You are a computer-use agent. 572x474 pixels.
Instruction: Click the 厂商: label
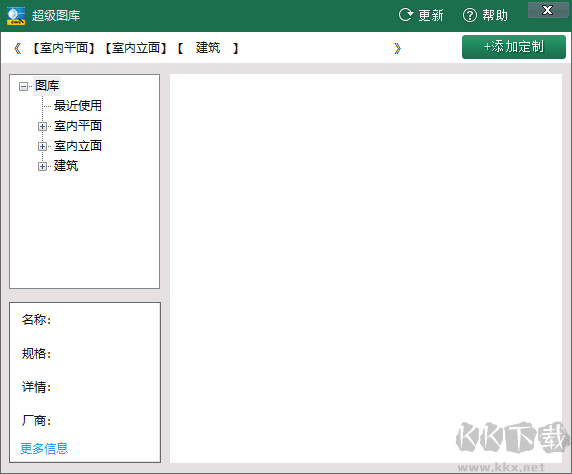click(36, 421)
